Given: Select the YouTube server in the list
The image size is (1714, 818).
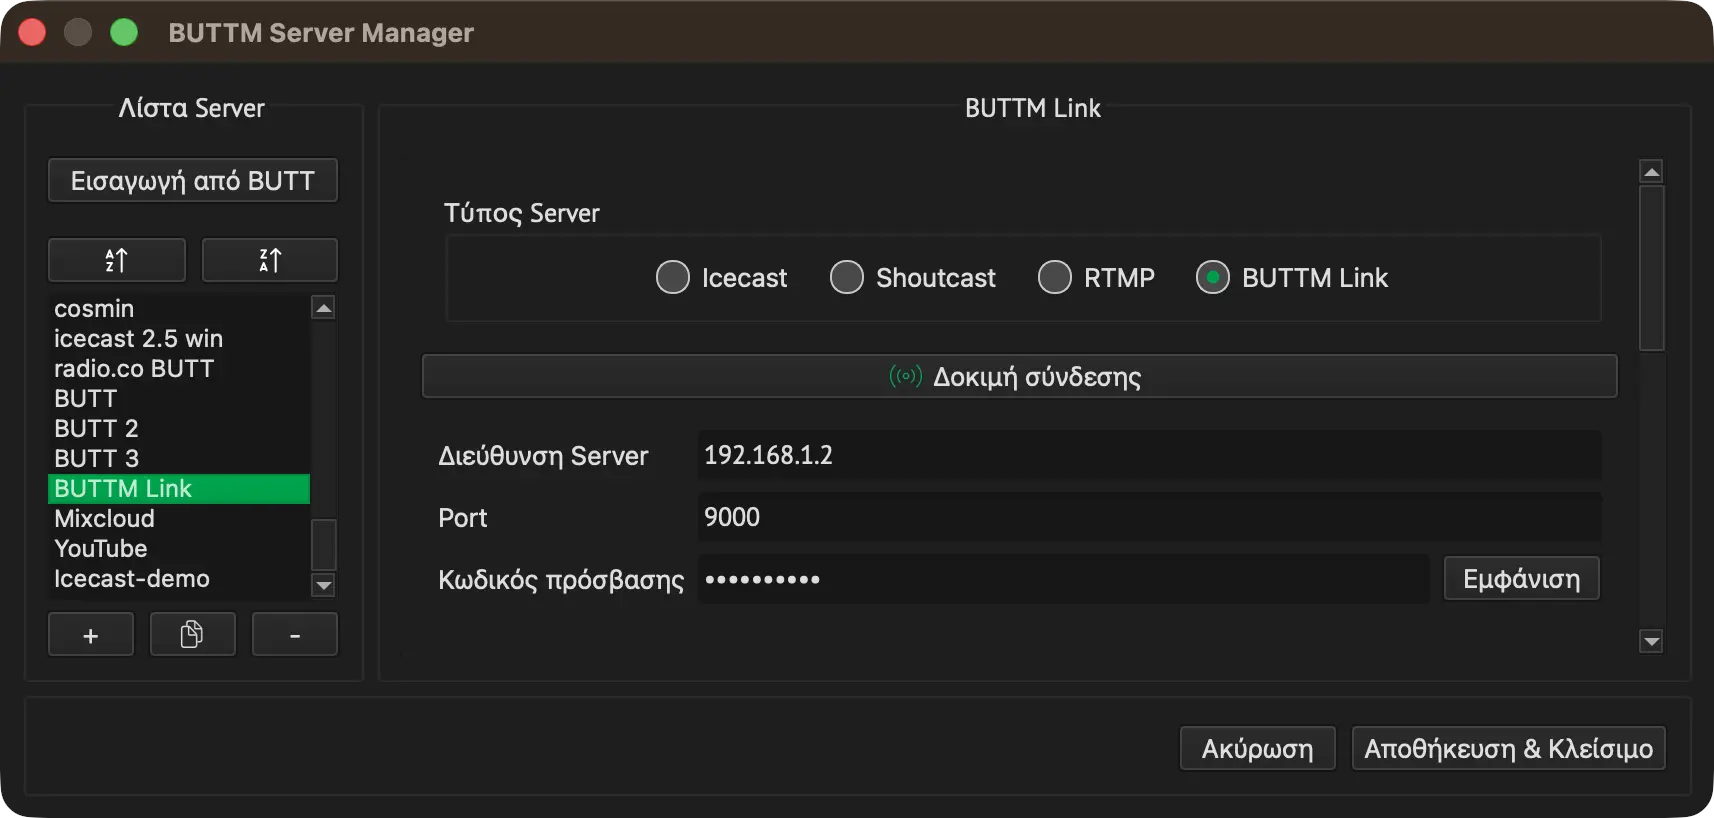Looking at the screenshot, I should pos(179,549).
